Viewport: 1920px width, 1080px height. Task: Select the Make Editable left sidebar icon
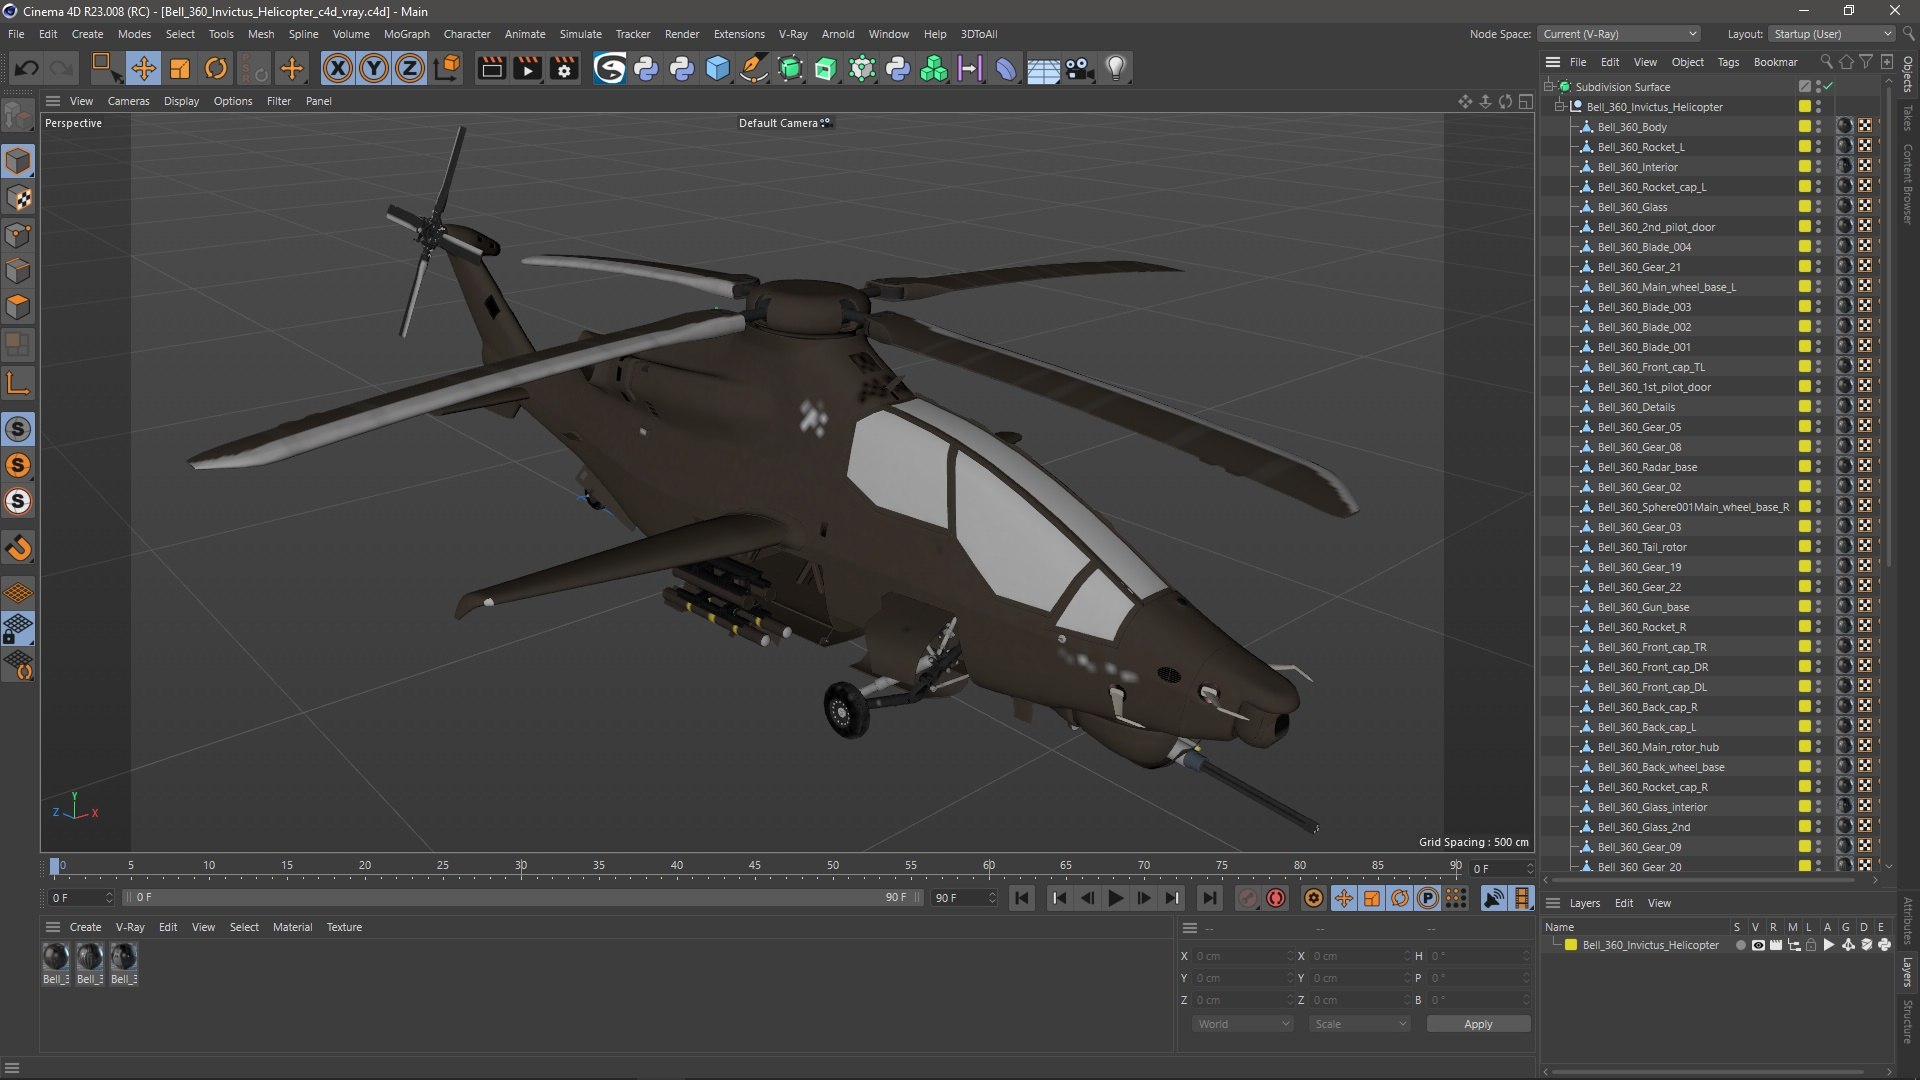pos(18,116)
